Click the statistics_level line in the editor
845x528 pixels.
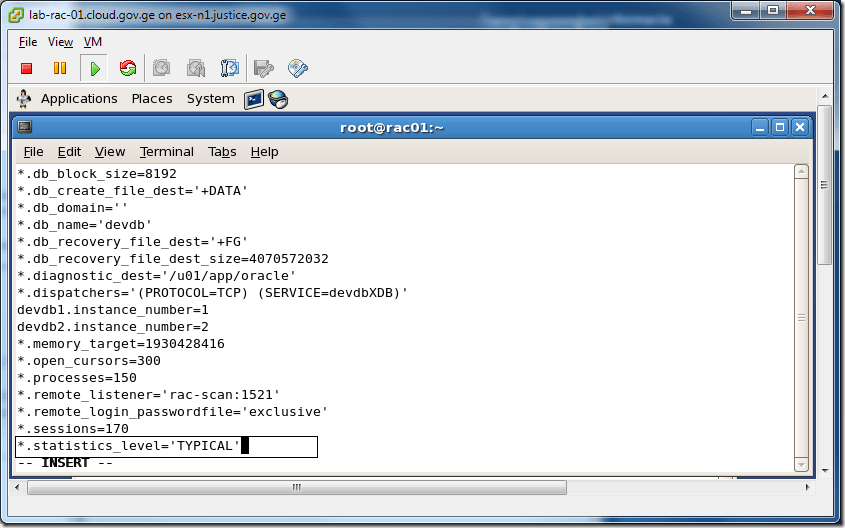[x=130, y=446]
